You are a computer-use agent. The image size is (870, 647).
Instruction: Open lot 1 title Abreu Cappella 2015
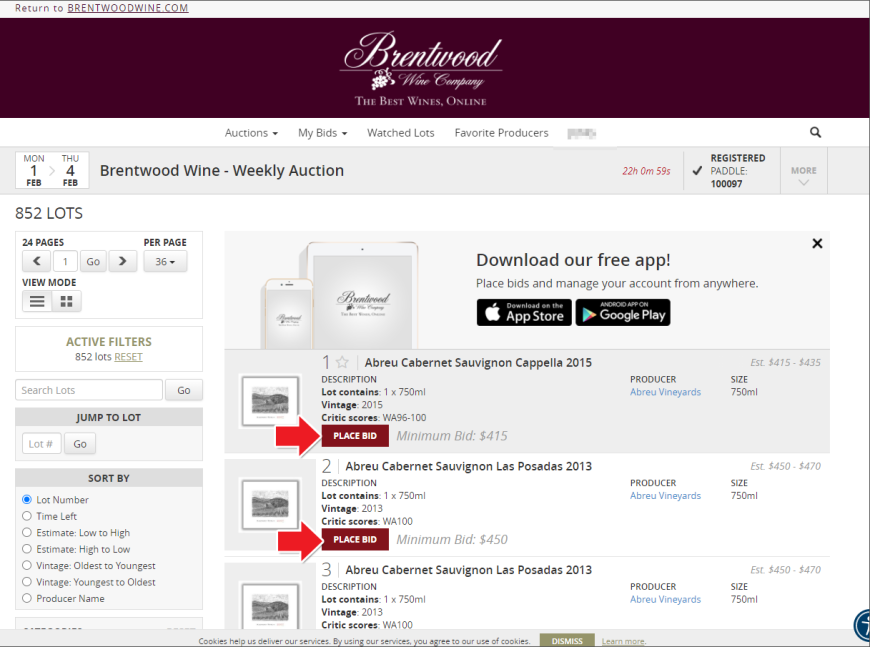coord(478,362)
